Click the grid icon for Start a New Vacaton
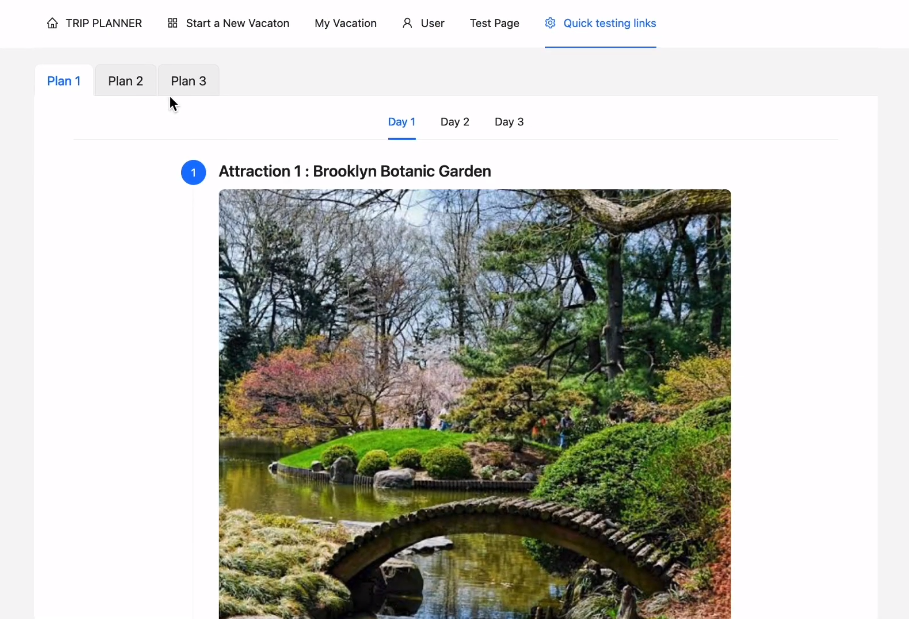Viewport: 909px width, 619px height. click(173, 23)
